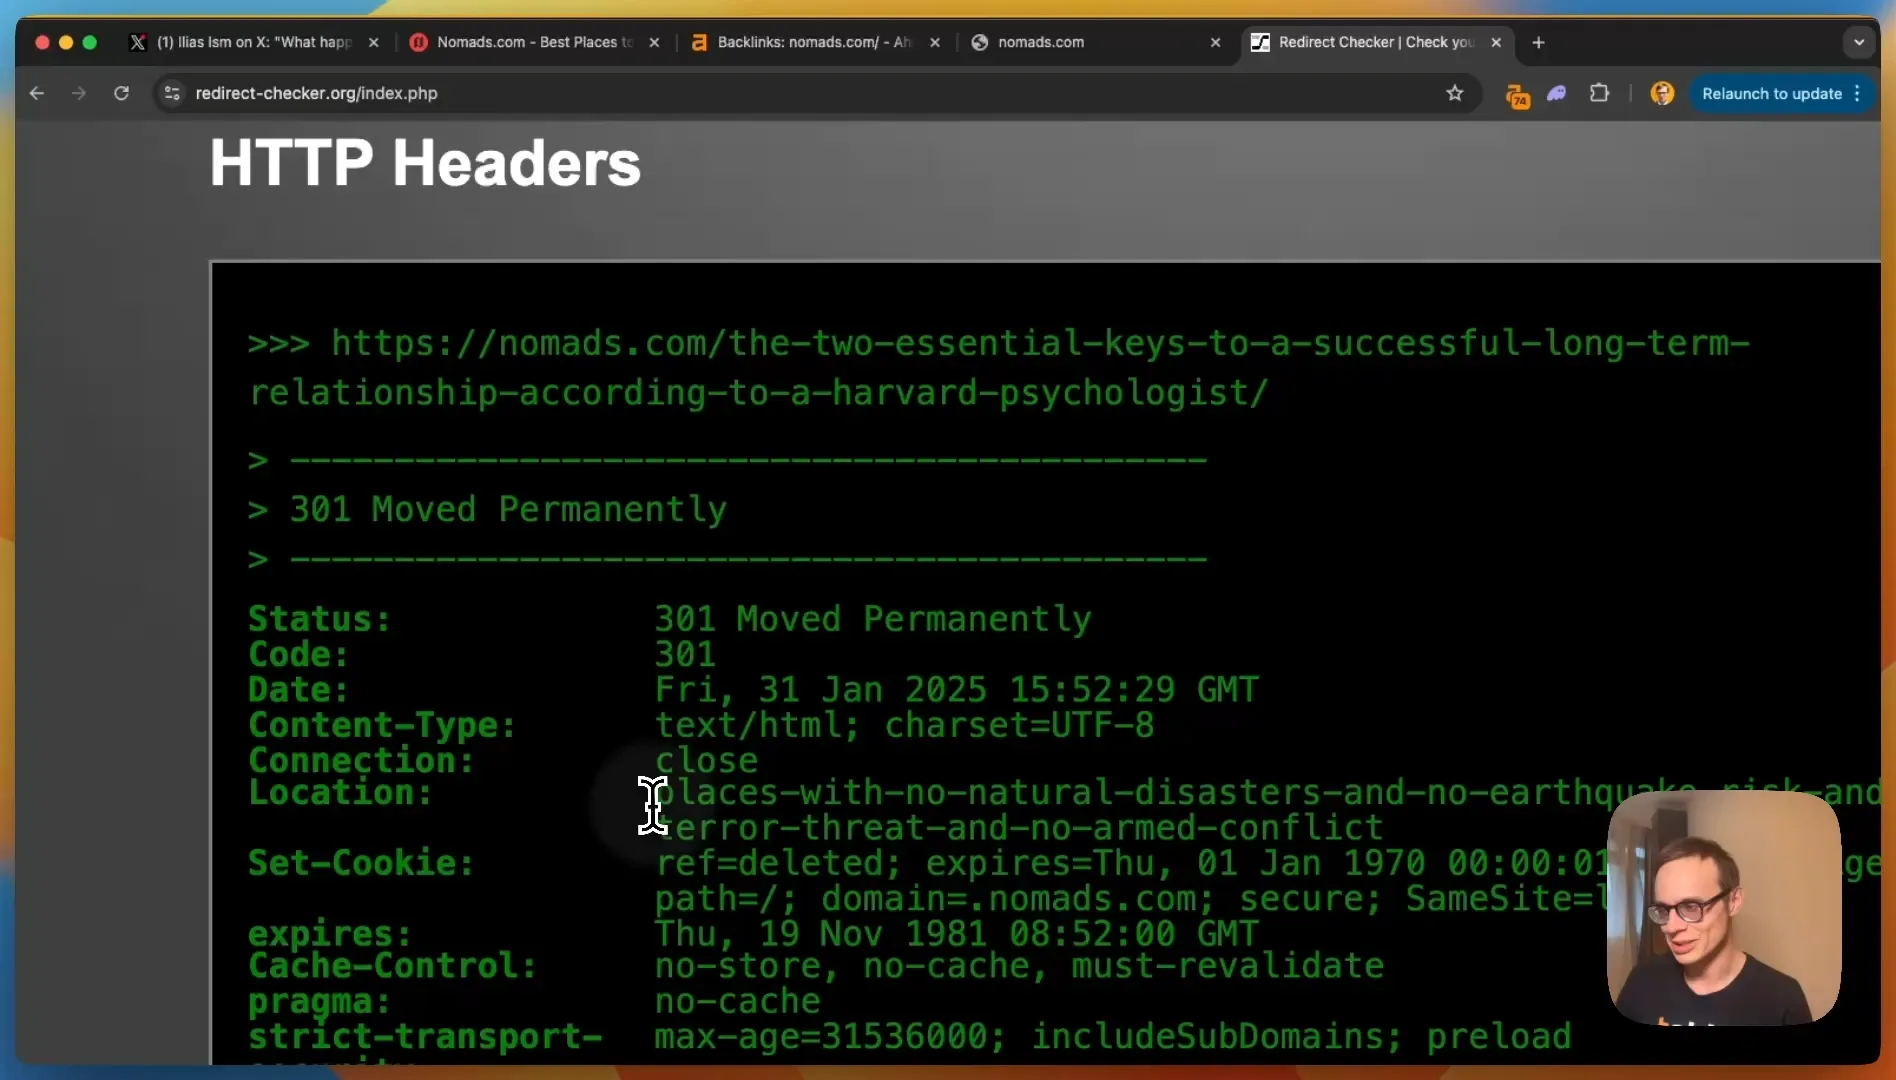Reload the redirect-checker page
This screenshot has height=1080, width=1896.
click(x=121, y=93)
